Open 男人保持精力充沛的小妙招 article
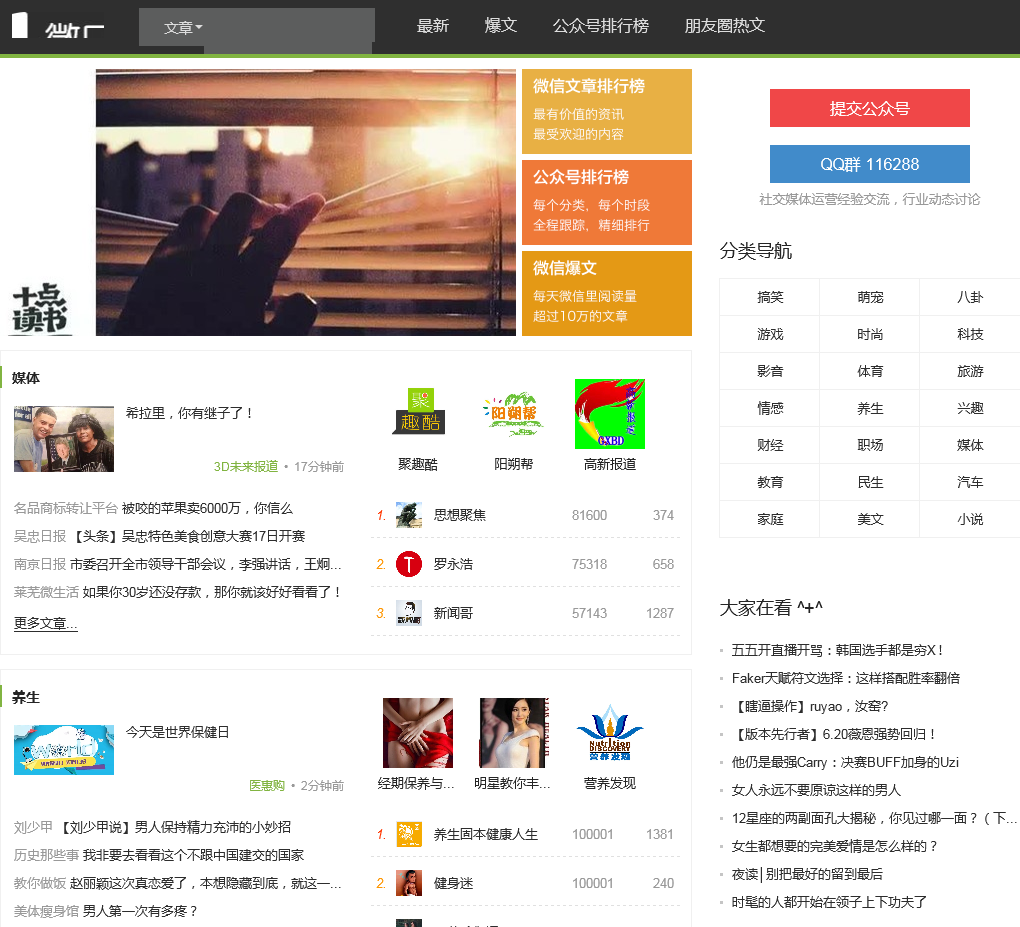The image size is (1020, 927). [x=174, y=827]
